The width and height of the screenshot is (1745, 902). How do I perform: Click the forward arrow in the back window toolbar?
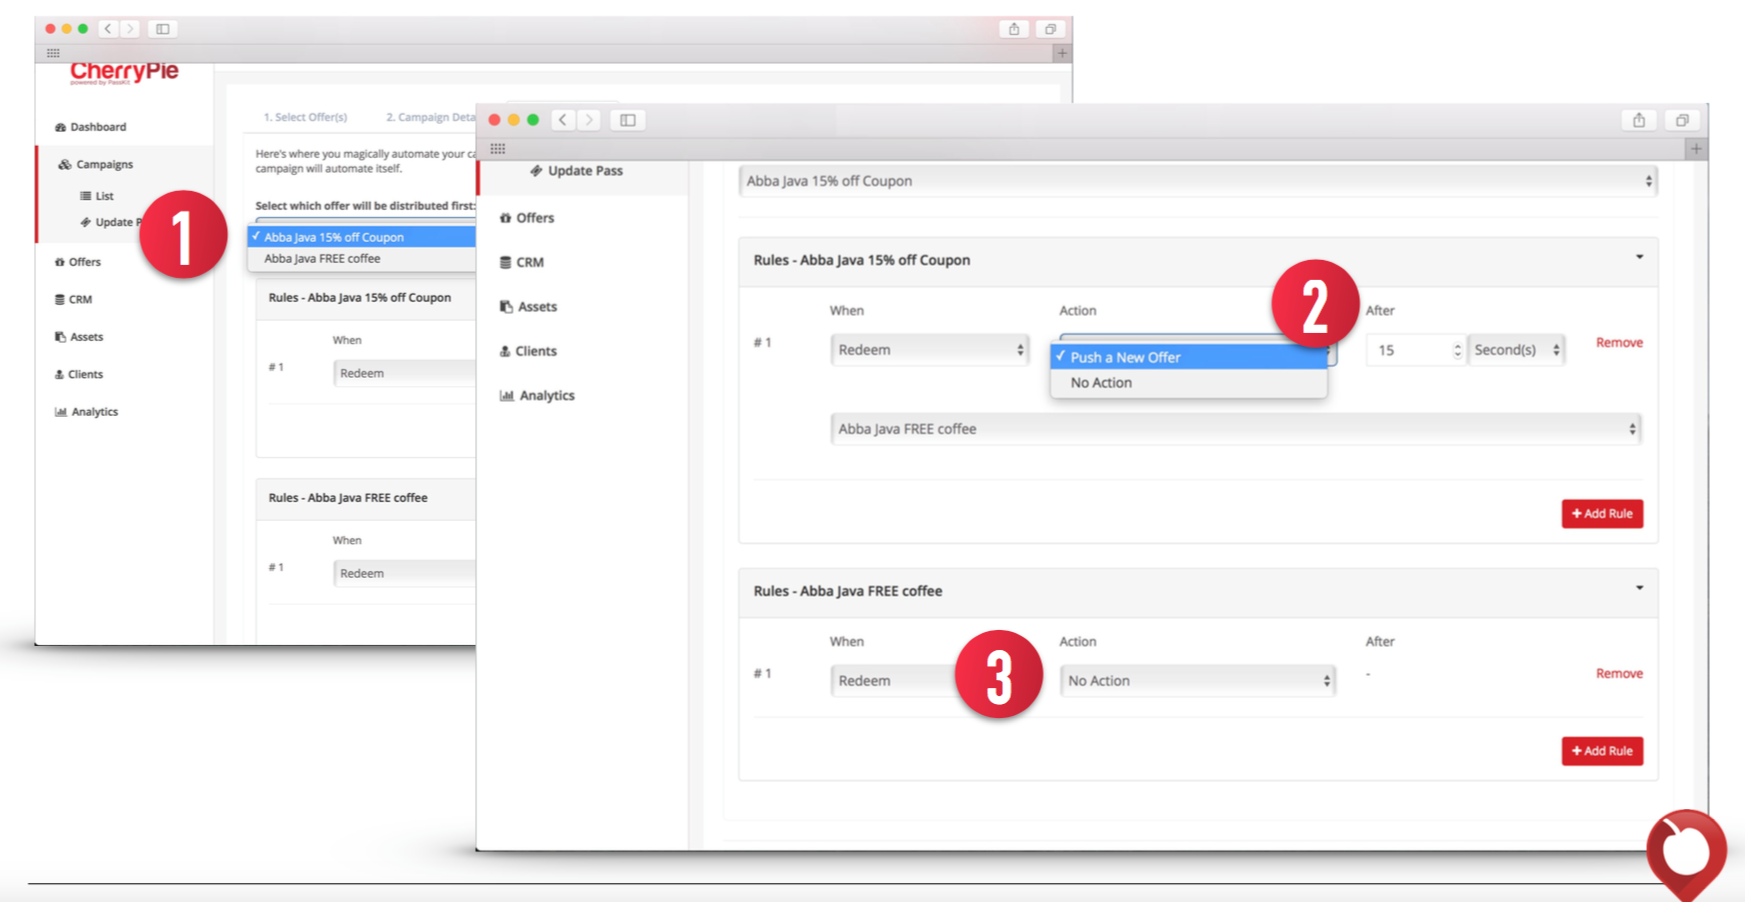[130, 29]
